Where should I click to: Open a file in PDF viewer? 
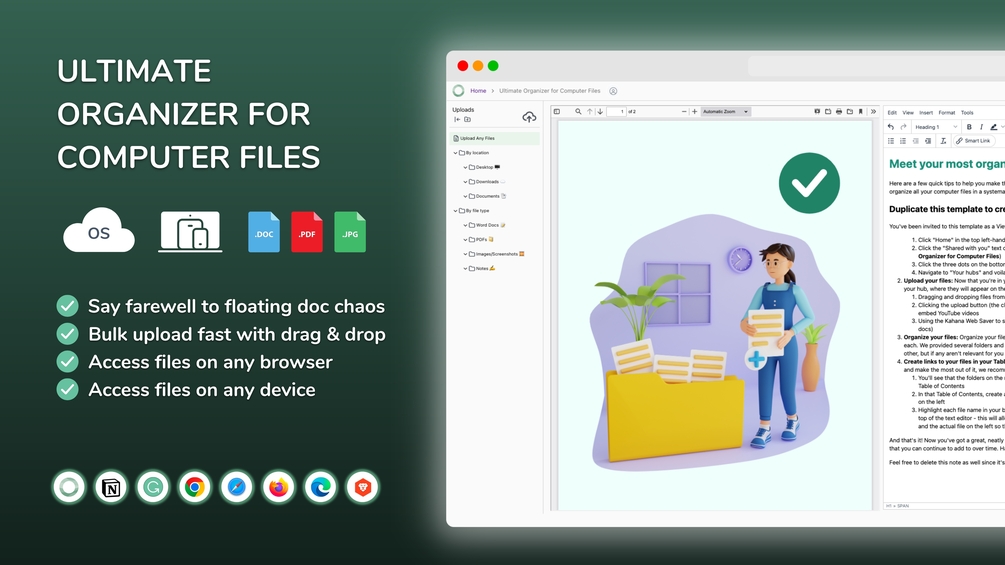[x=828, y=111]
